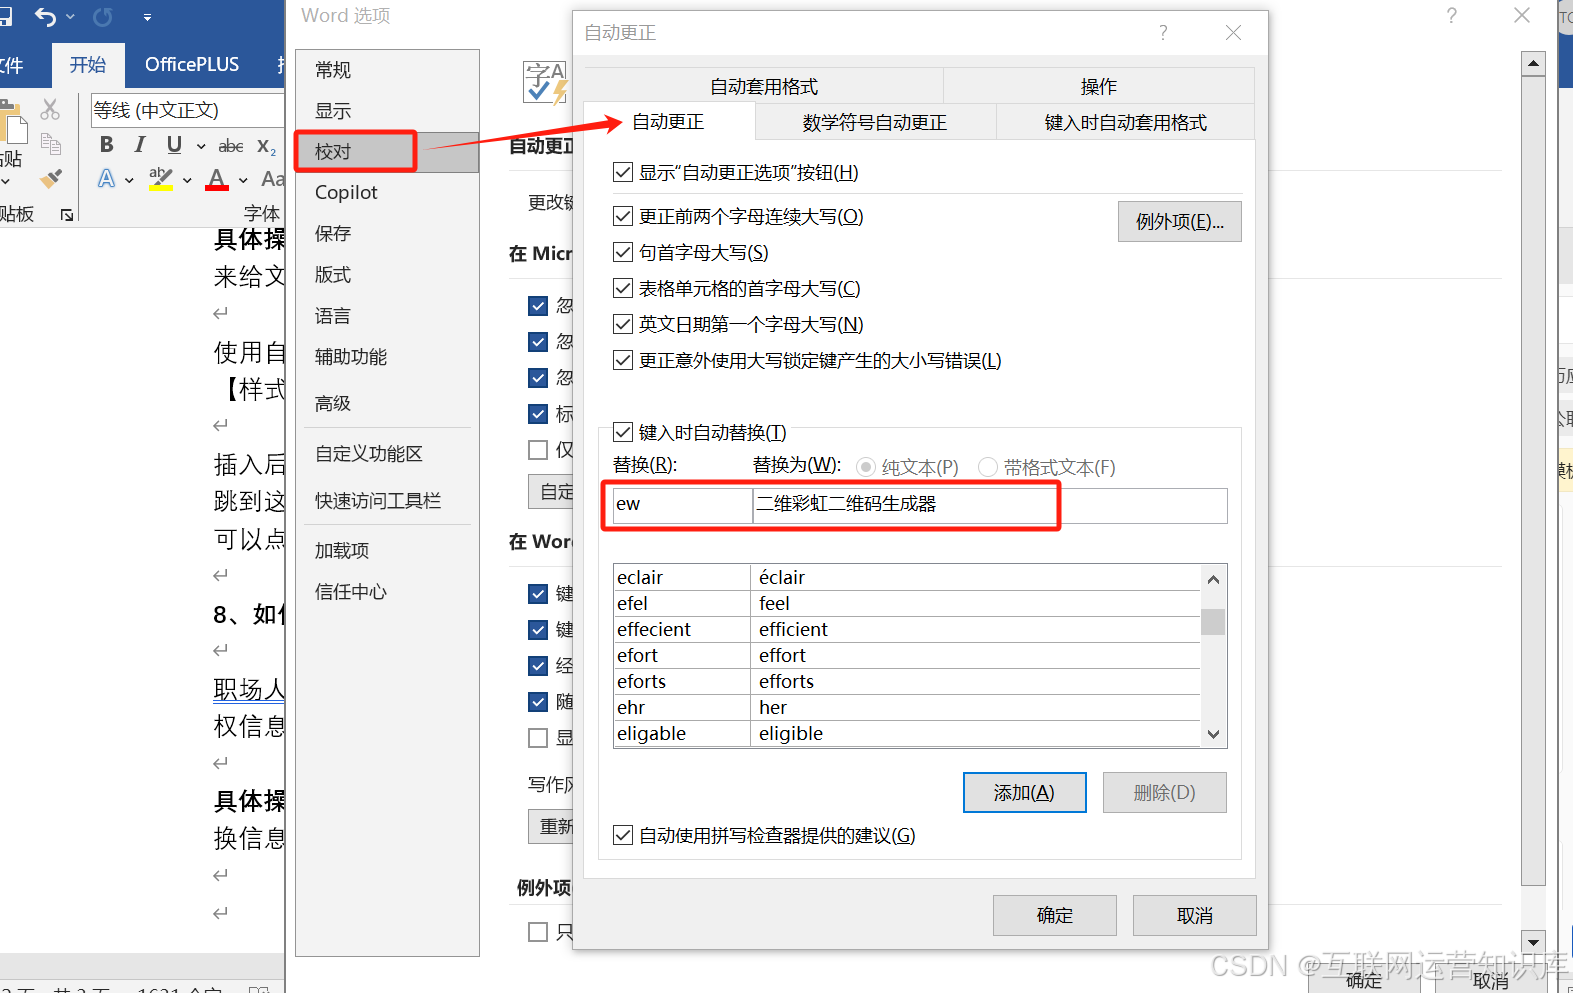
Task: Apply Italic formatting from the ribbon
Action: 140,145
